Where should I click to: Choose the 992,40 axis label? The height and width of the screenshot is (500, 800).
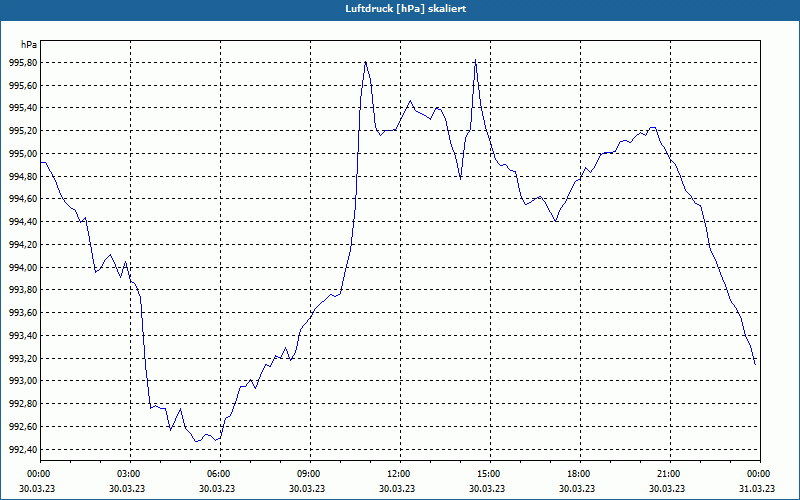point(23,449)
